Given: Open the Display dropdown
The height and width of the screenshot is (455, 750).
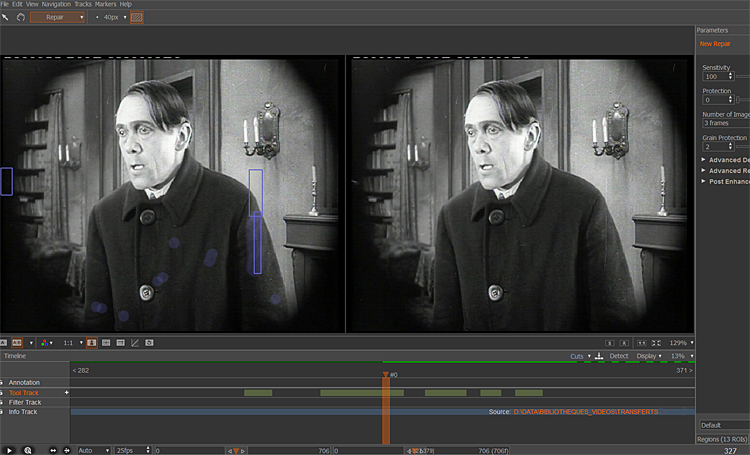Looking at the screenshot, I should pos(649,356).
